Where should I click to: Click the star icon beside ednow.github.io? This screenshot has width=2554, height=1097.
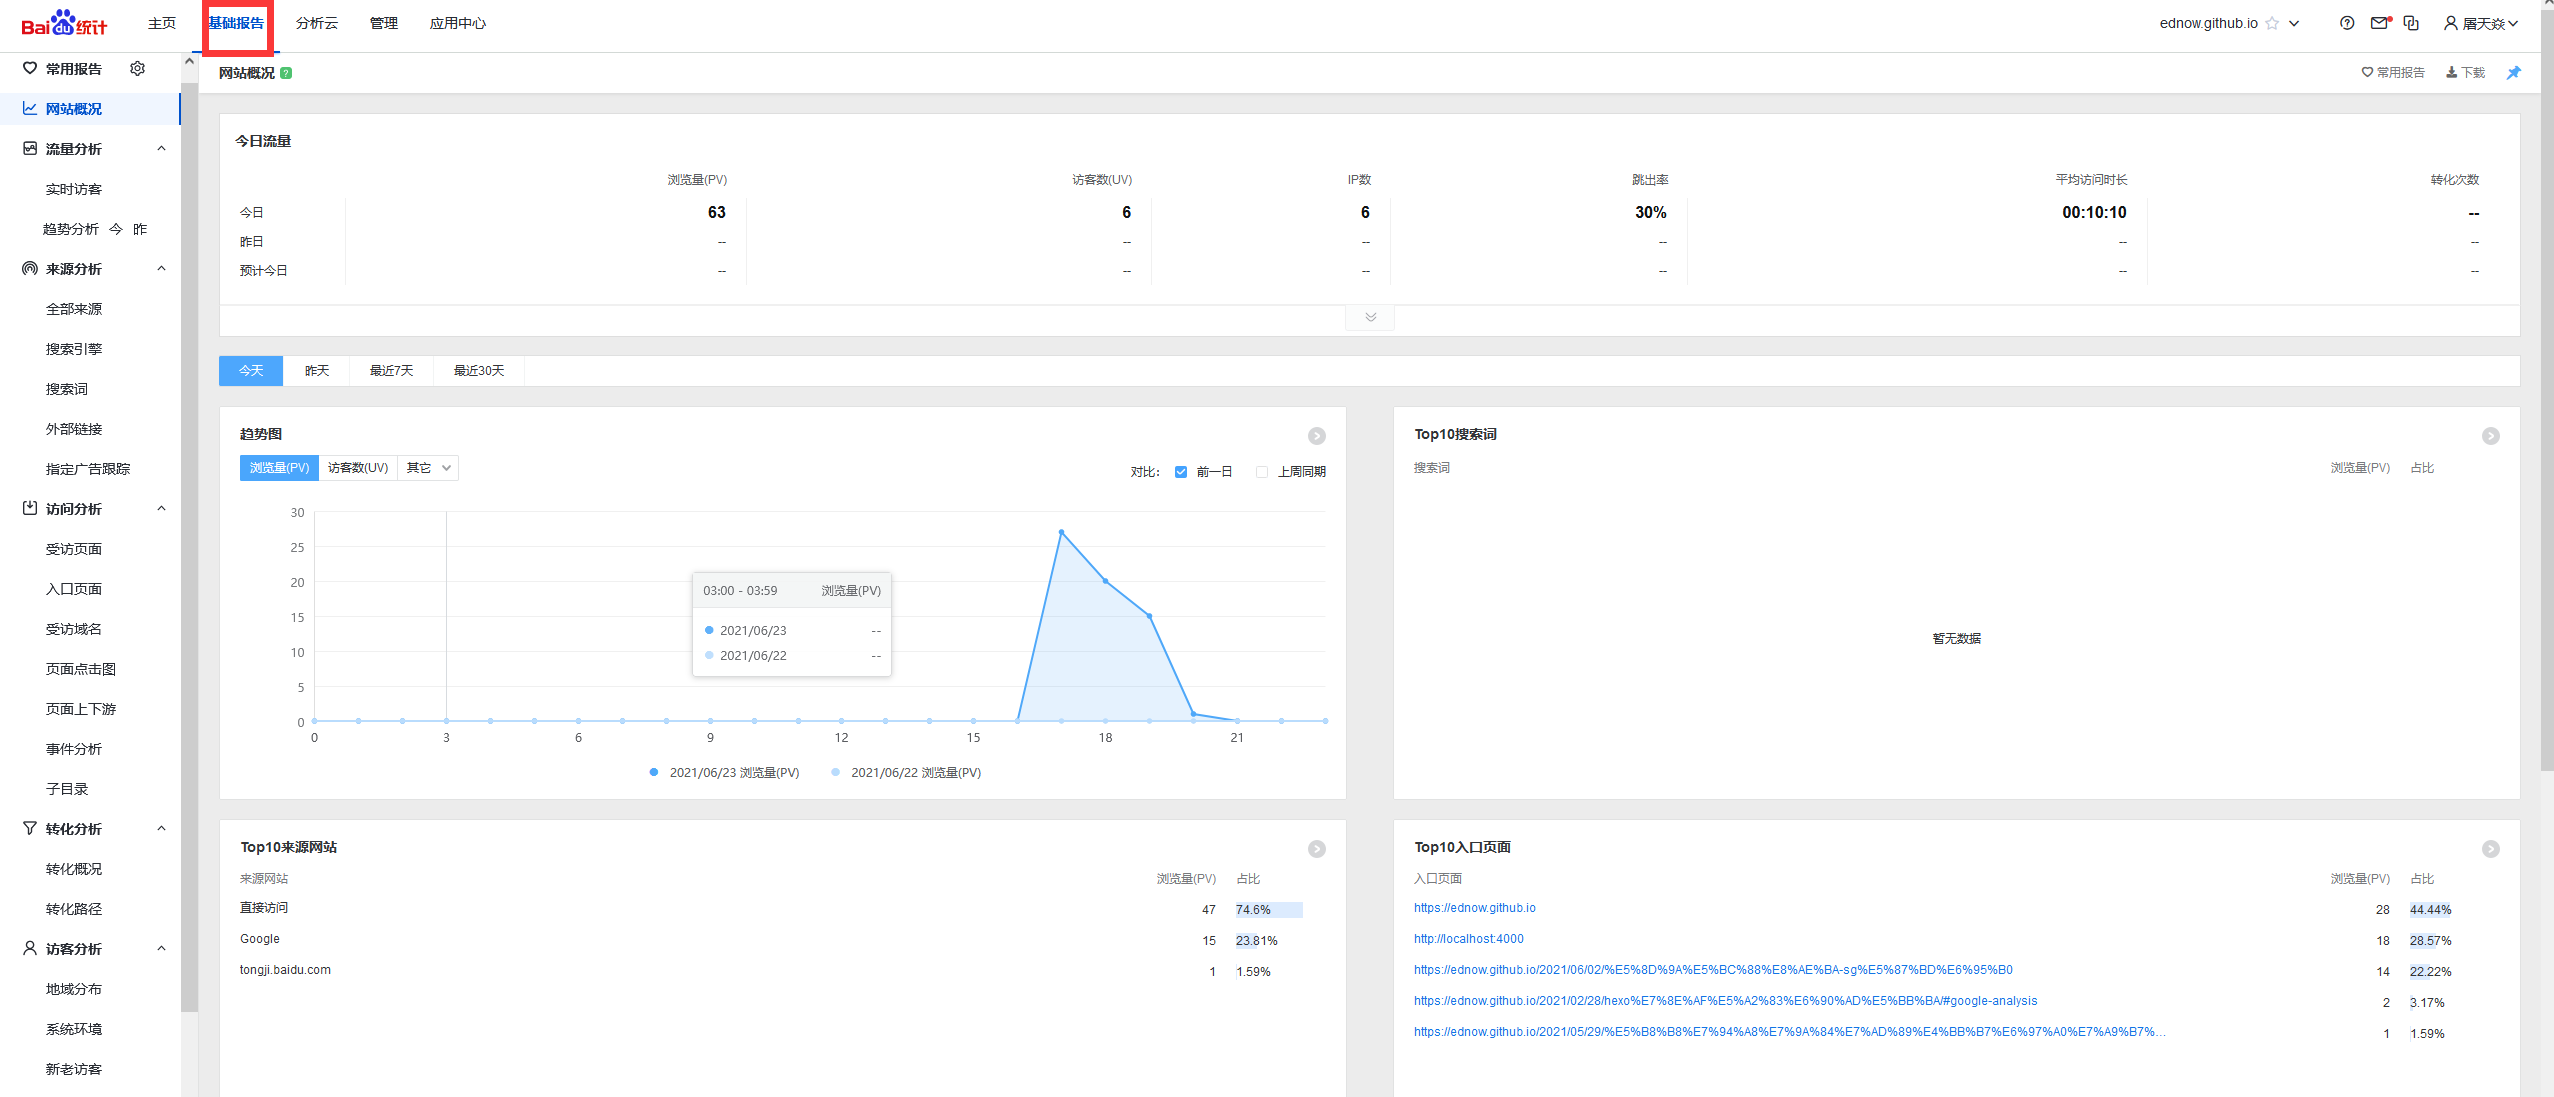(2272, 23)
